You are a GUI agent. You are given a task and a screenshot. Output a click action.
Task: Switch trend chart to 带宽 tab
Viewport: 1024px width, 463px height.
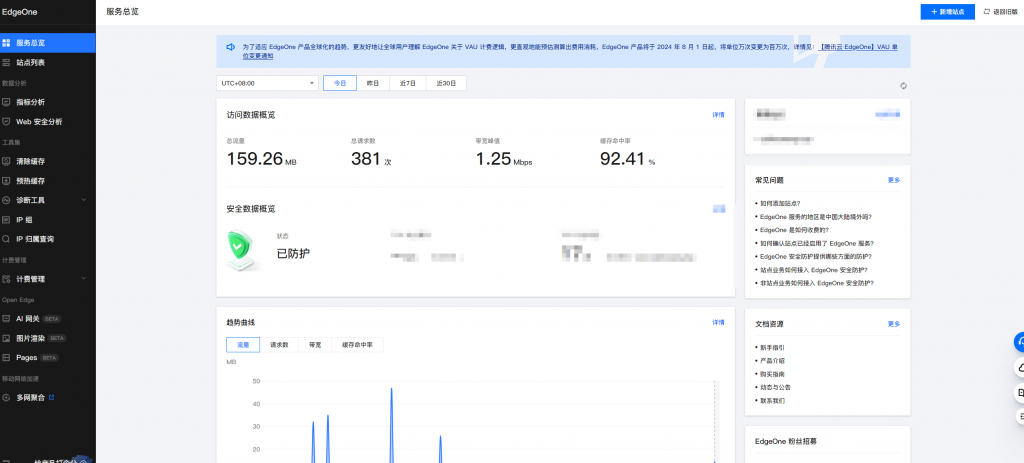click(x=315, y=345)
